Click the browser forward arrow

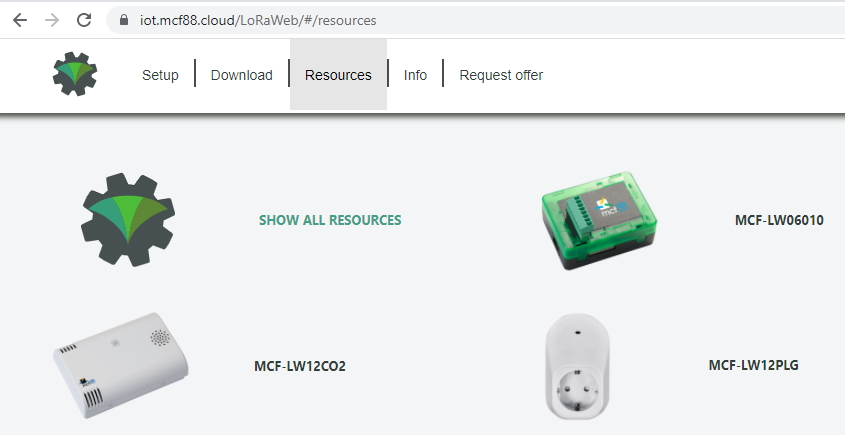52,20
